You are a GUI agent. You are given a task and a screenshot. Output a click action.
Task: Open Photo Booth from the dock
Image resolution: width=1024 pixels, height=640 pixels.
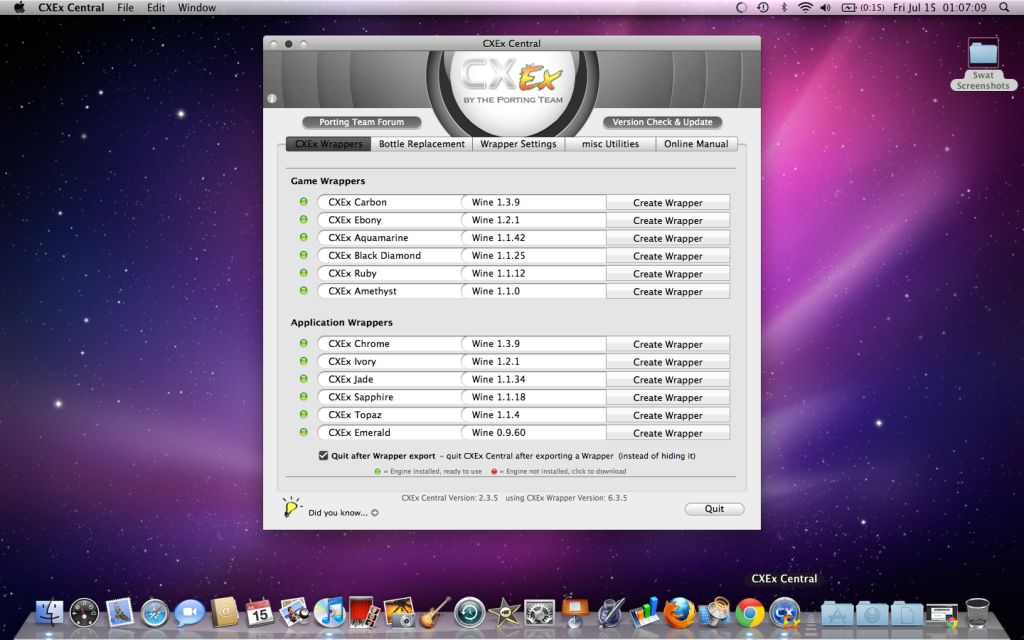tap(364, 613)
